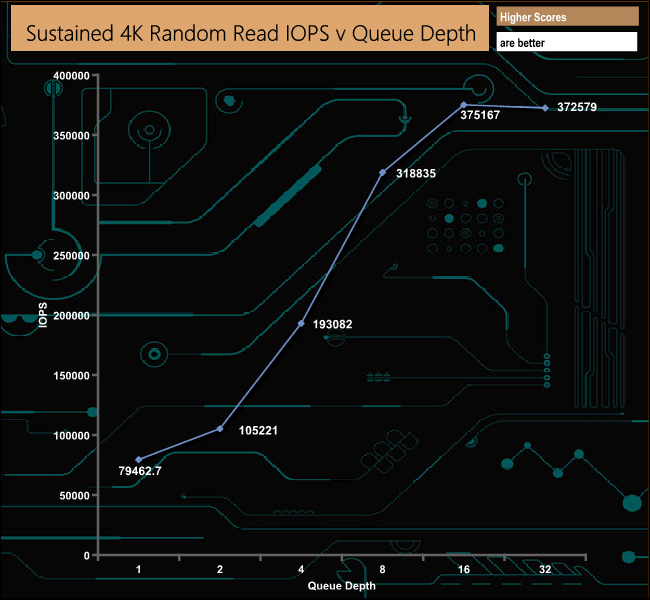Click queue depth 1 axis label
The image size is (650, 600).
(138, 569)
